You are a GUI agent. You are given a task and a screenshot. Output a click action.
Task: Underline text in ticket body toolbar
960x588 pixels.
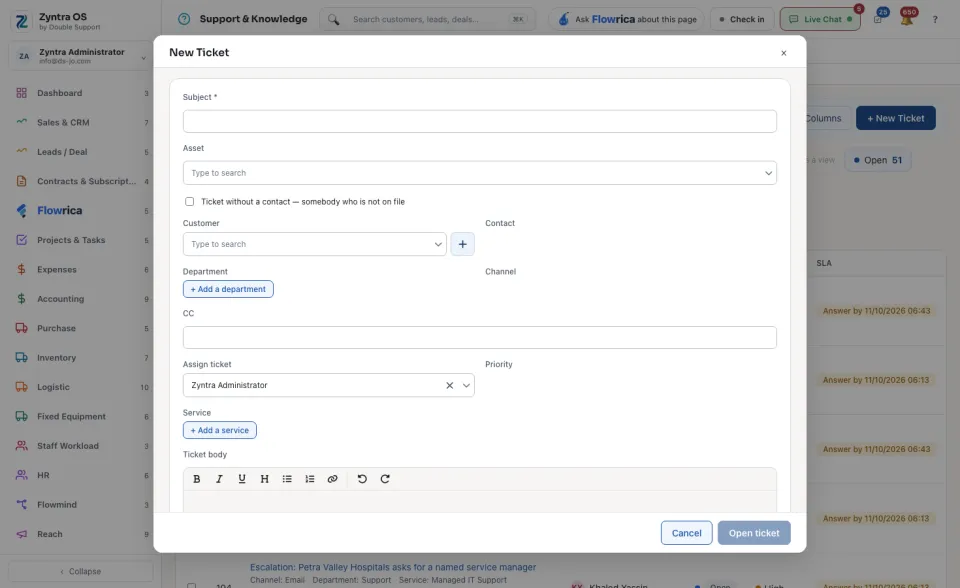242,479
